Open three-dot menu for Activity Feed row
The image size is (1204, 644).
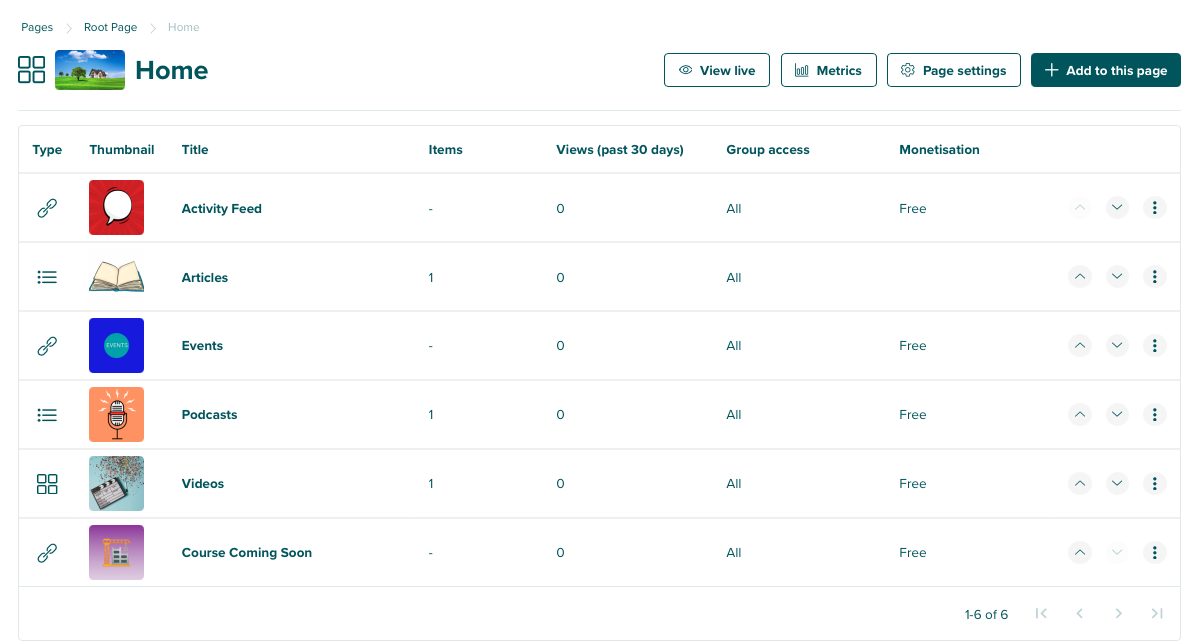point(1154,208)
